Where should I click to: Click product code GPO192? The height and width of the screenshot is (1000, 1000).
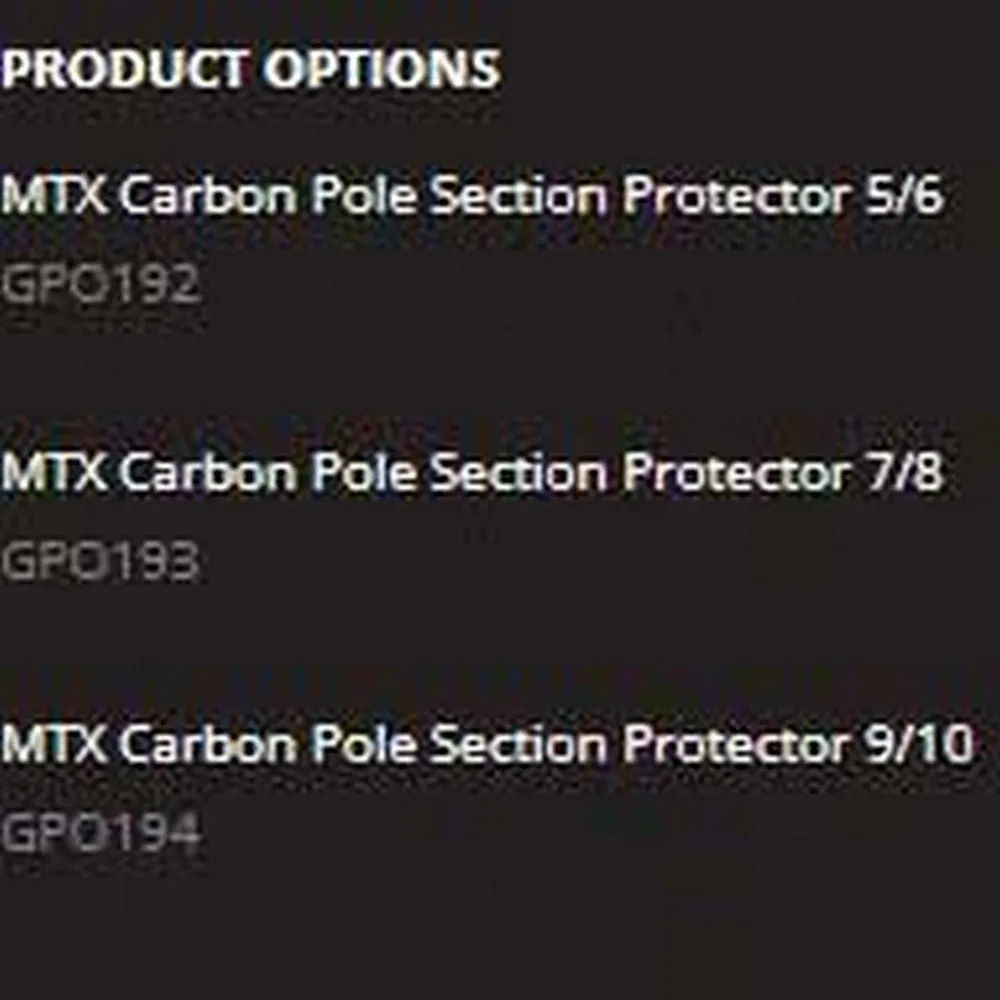[x=100, y=286]
